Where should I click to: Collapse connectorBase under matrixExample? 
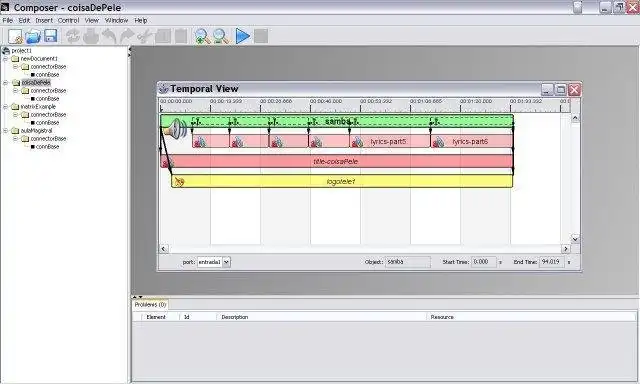coord(16,115)
